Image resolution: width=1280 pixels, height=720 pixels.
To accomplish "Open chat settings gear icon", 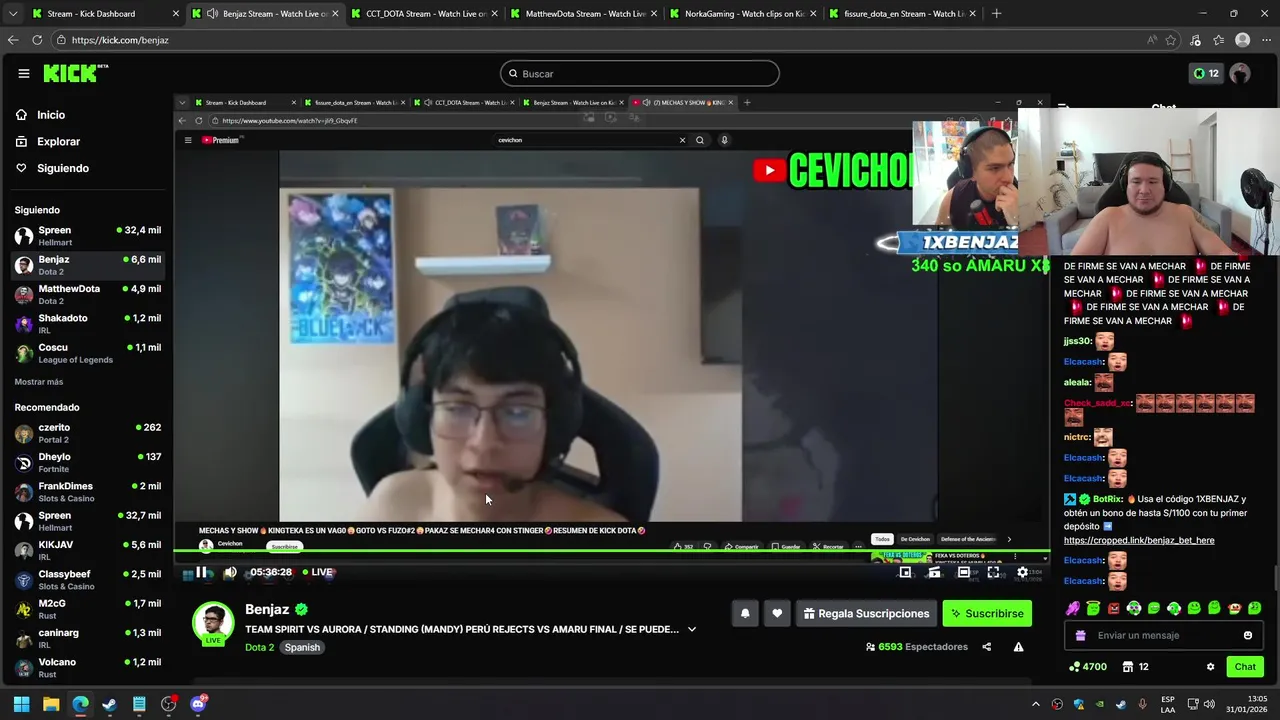I will (x=1210, y=667).
